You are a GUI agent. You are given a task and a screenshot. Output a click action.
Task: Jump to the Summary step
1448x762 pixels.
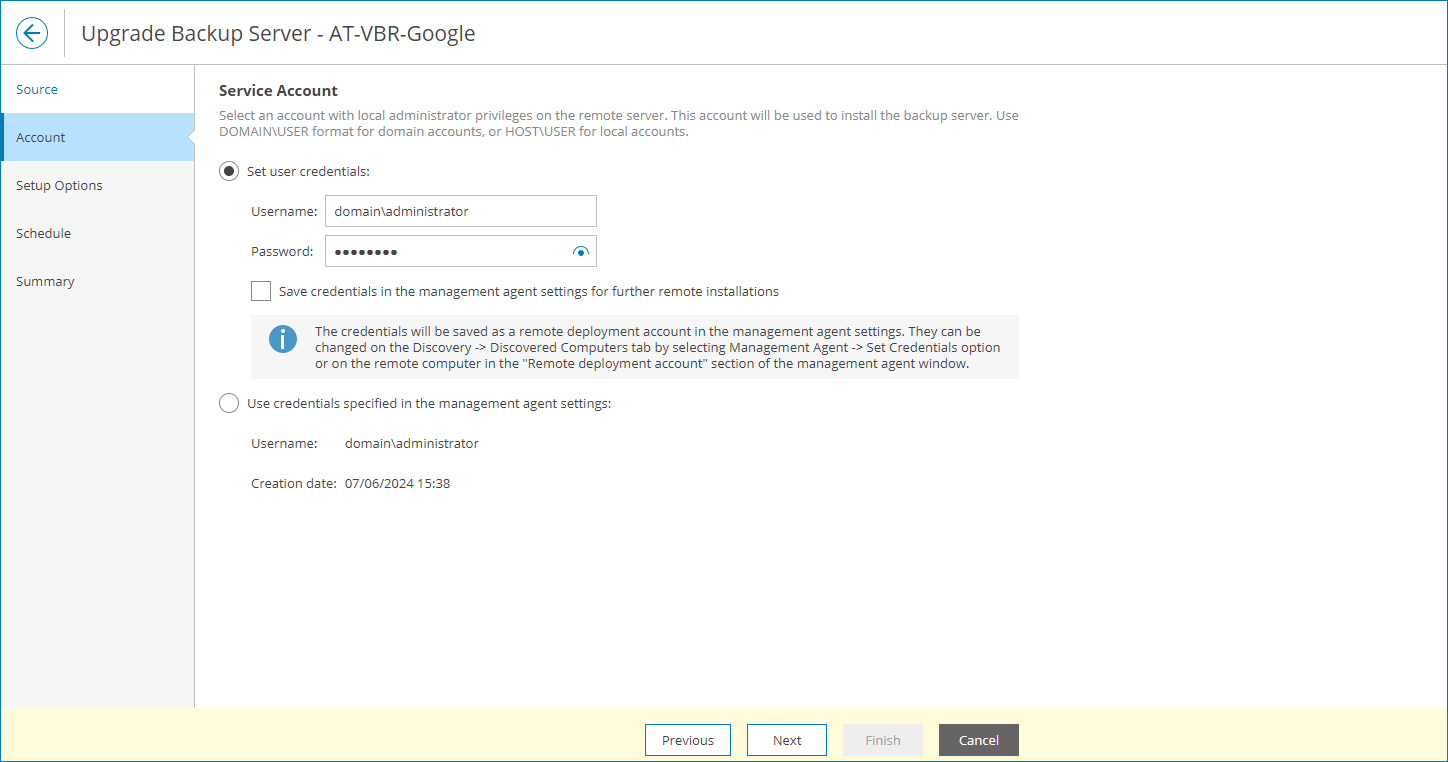(45, 281)
